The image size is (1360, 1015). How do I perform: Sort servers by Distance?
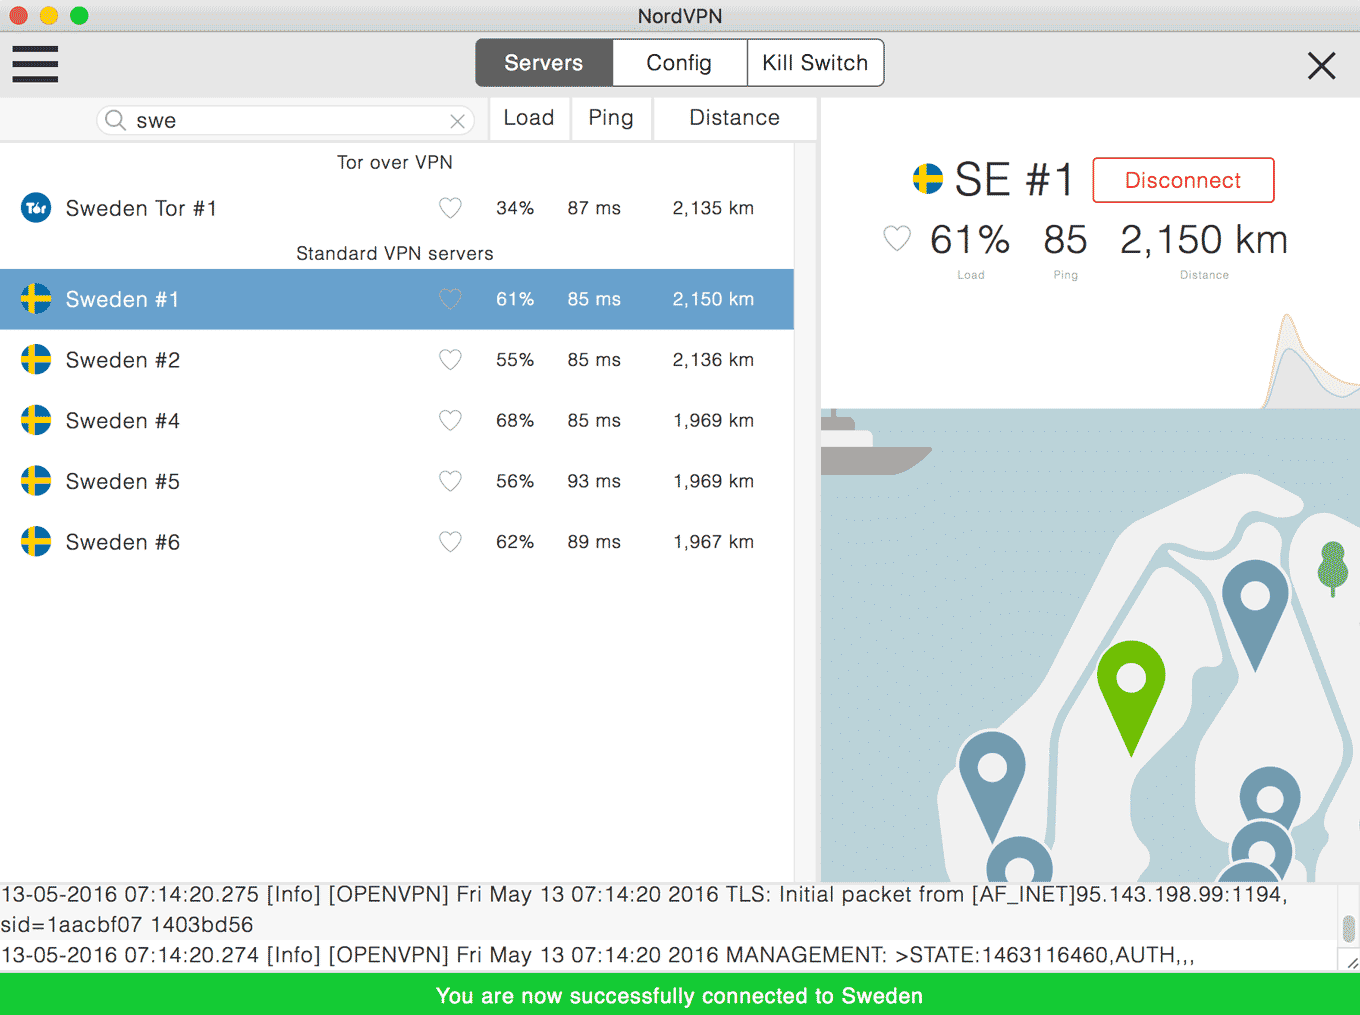(735, 118)
